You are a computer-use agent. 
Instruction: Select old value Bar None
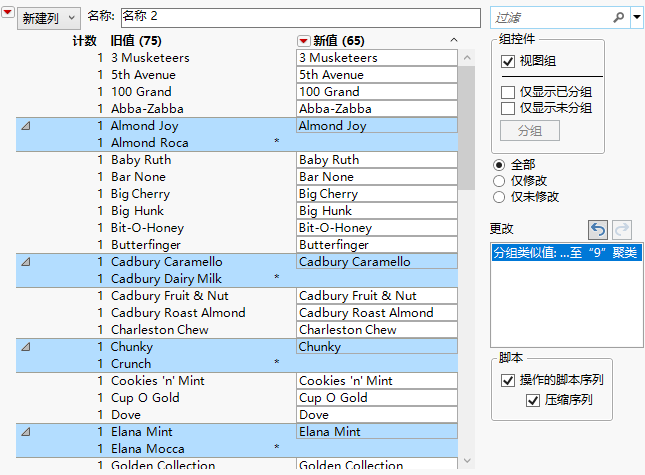pos(138,177)
